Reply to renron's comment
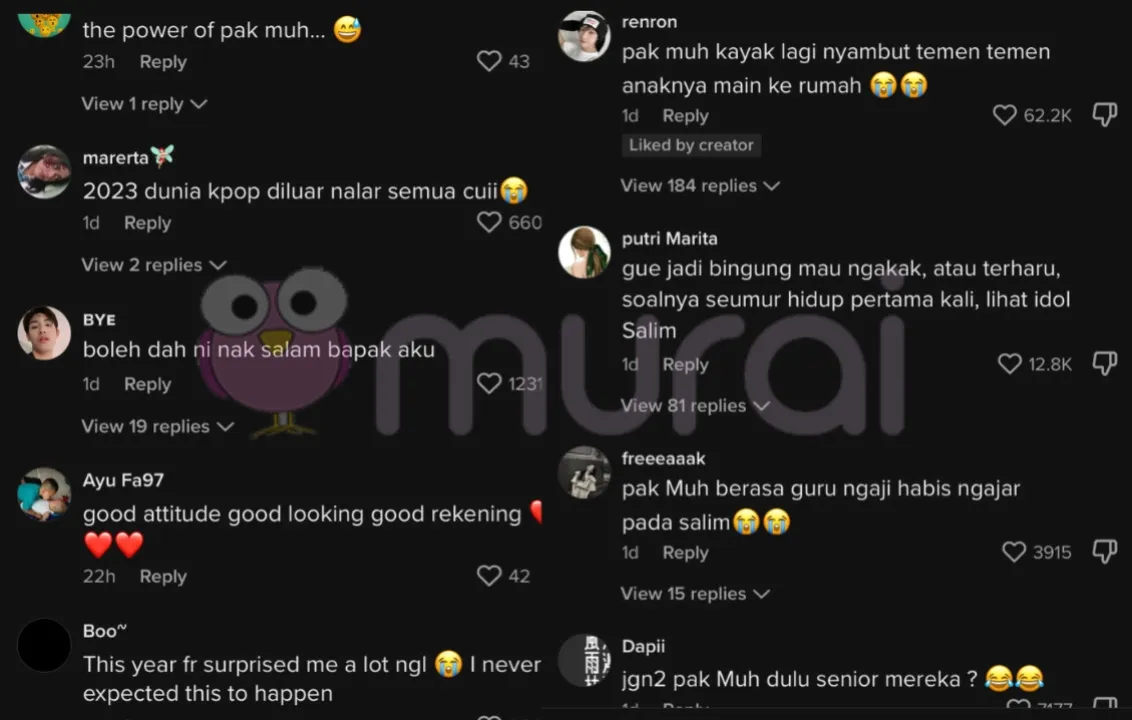The width and height of the screenshot is (1132, 720). pos(685,116)
